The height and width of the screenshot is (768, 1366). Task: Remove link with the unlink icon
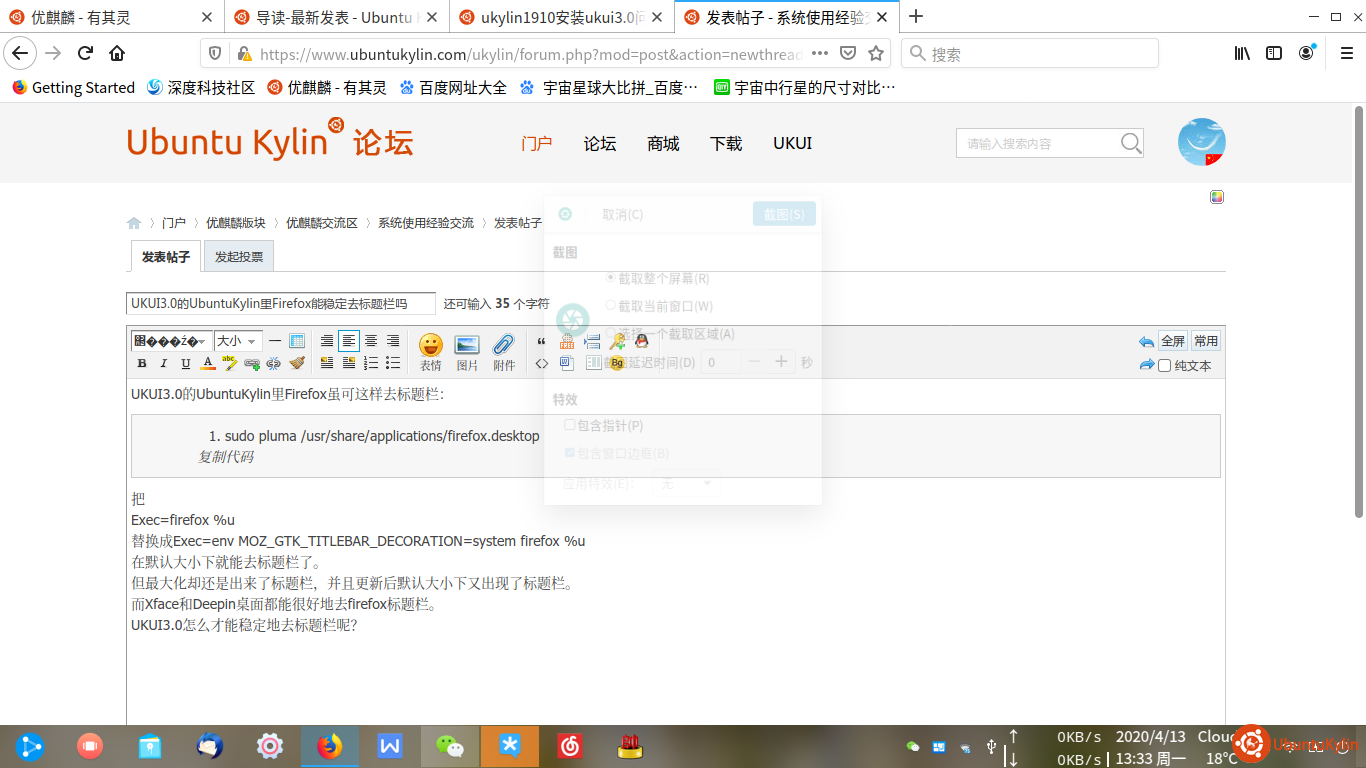(274, 364)
